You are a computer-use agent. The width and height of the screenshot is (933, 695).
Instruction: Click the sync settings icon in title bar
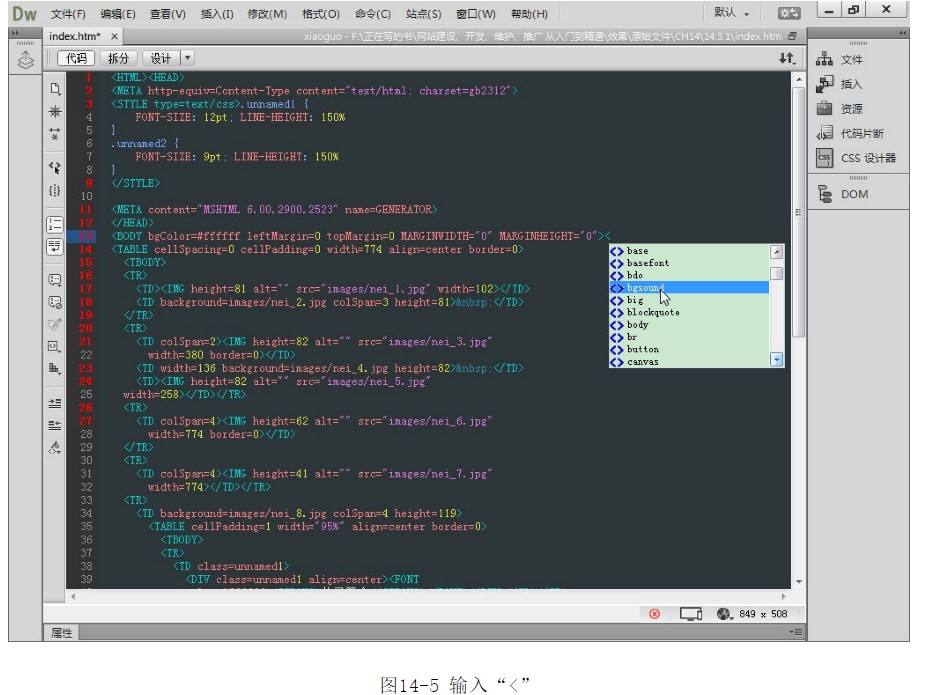(x=789, y=13)
